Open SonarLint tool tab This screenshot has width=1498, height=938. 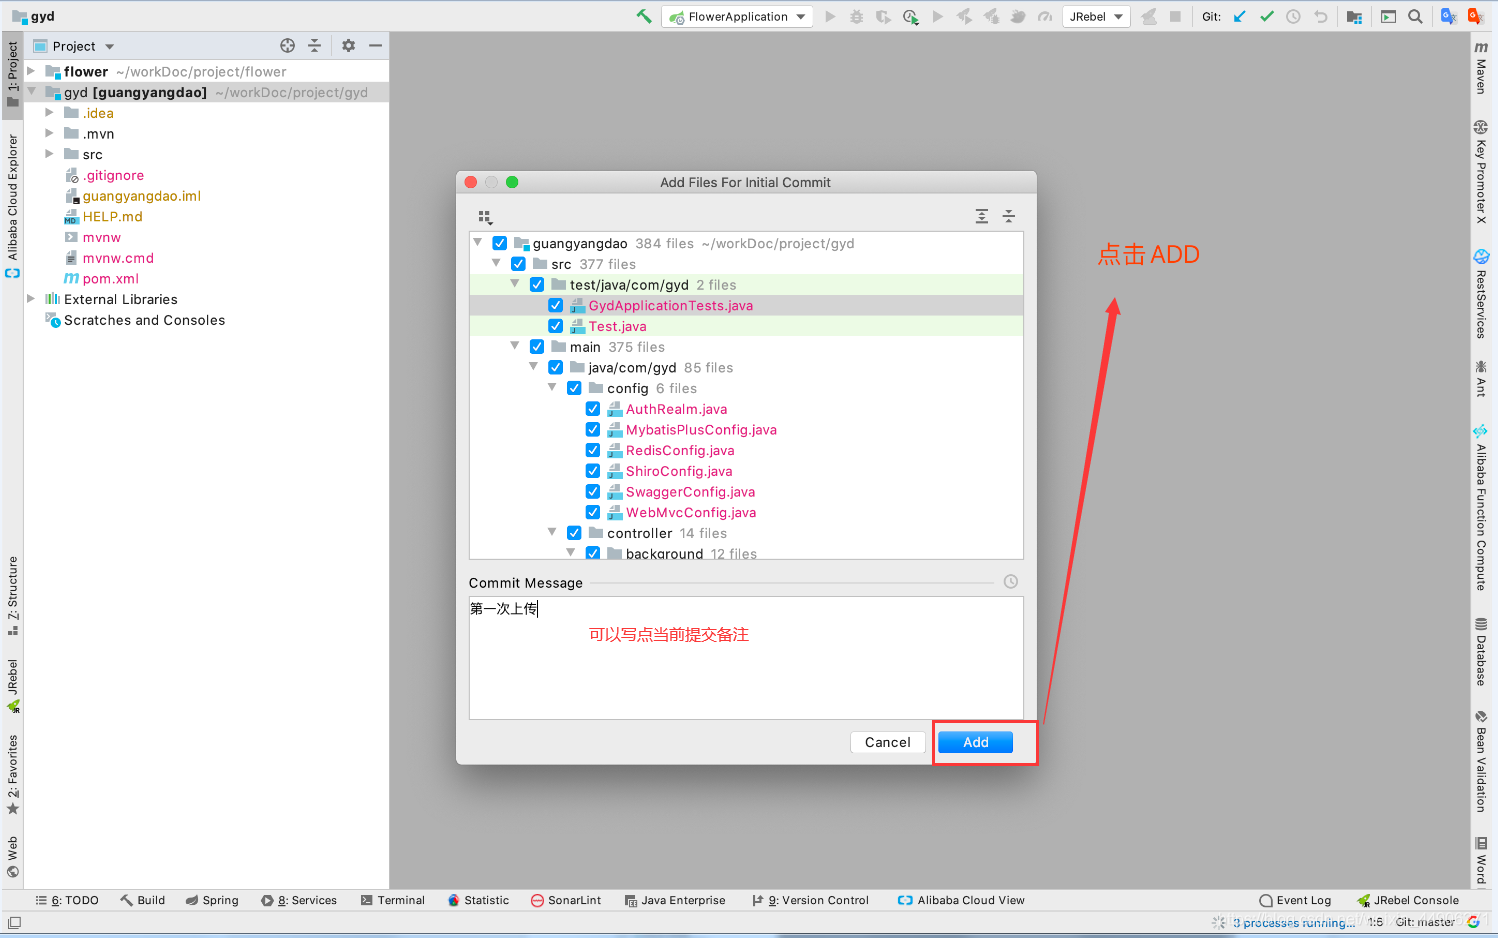[566, 900]
